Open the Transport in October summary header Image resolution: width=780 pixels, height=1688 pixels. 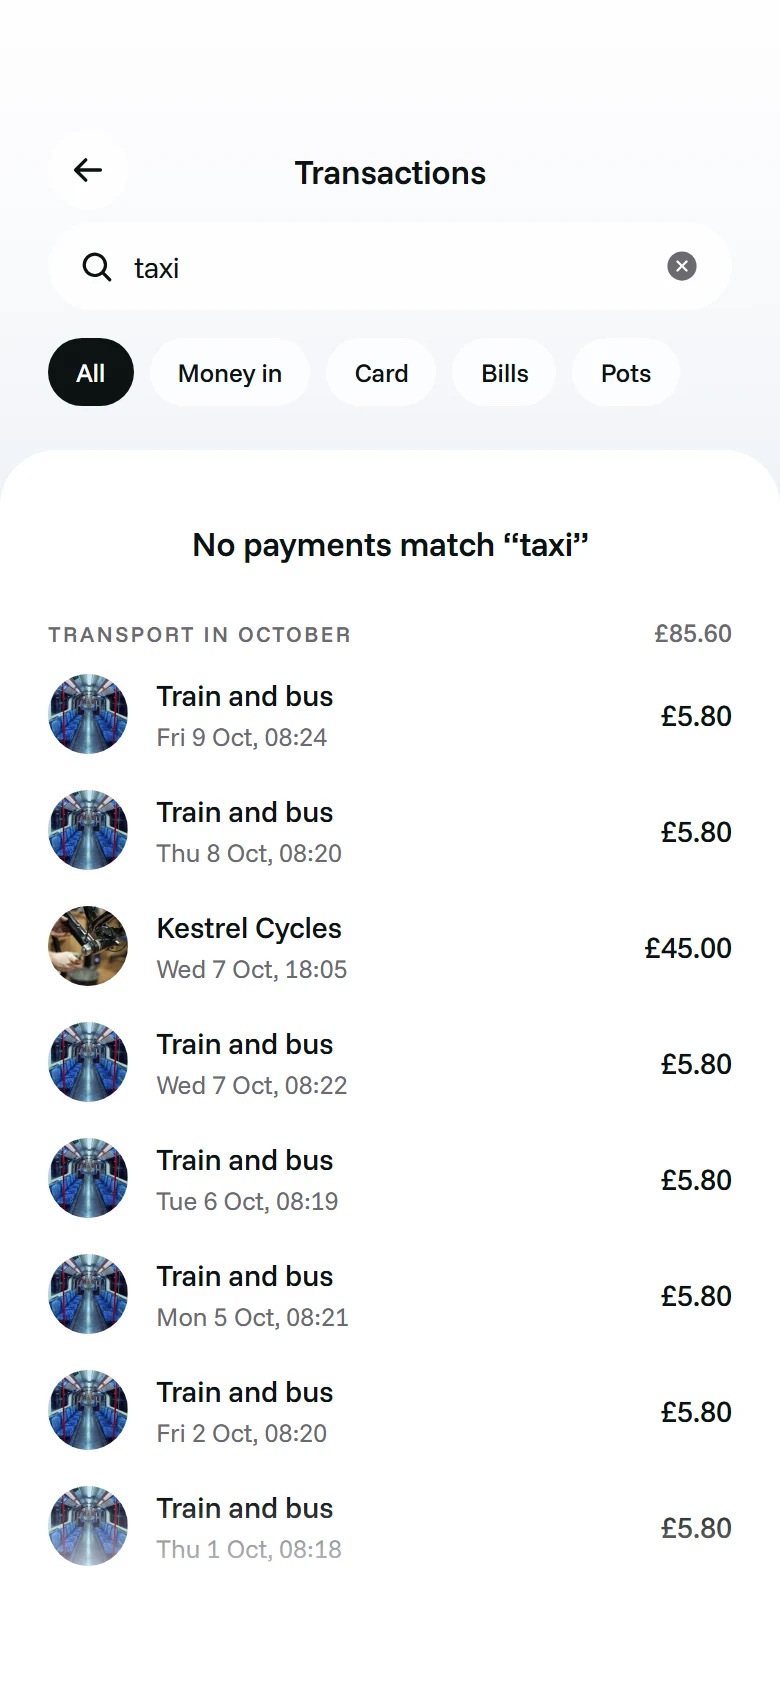[200, 635]
